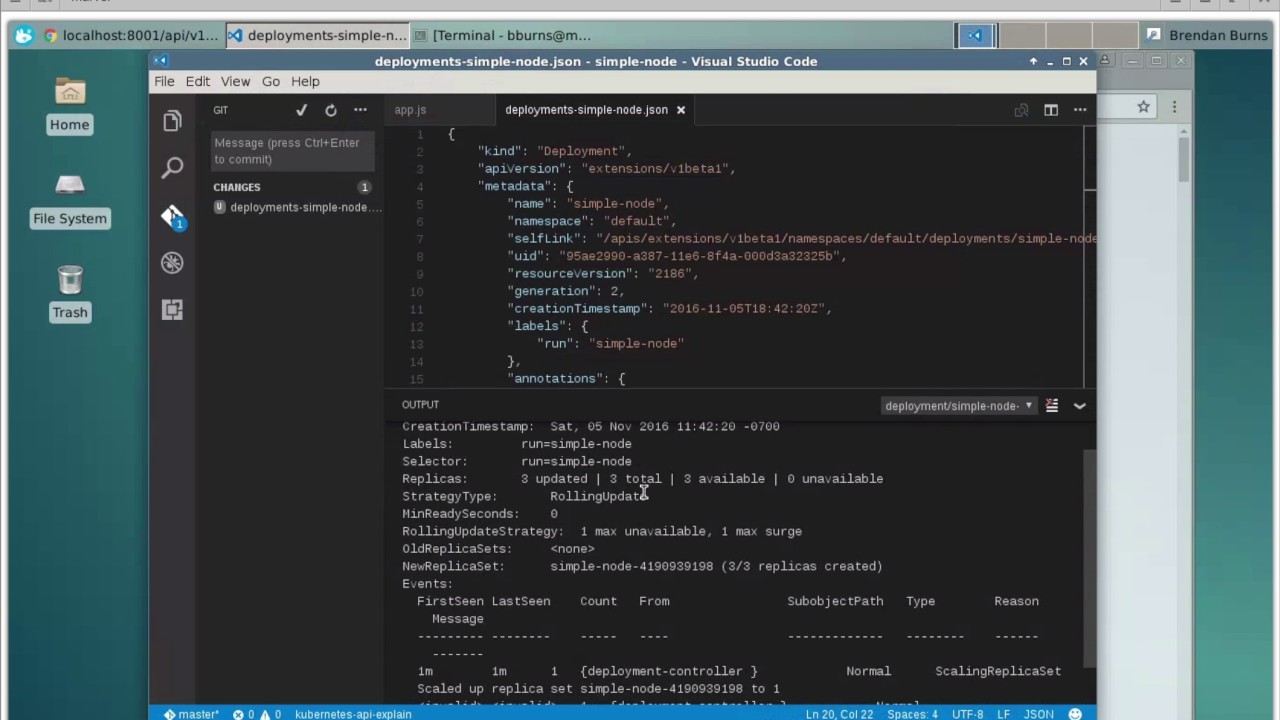This screenshot has height=720, width=1280.
Task: Click kubernetes-api-explain in the status bar
Action: 353,714
